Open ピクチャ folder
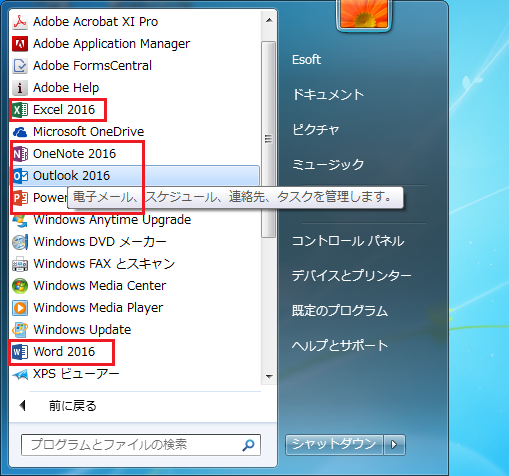This screenshot has height=476, width=509. [x=315, y=130]
